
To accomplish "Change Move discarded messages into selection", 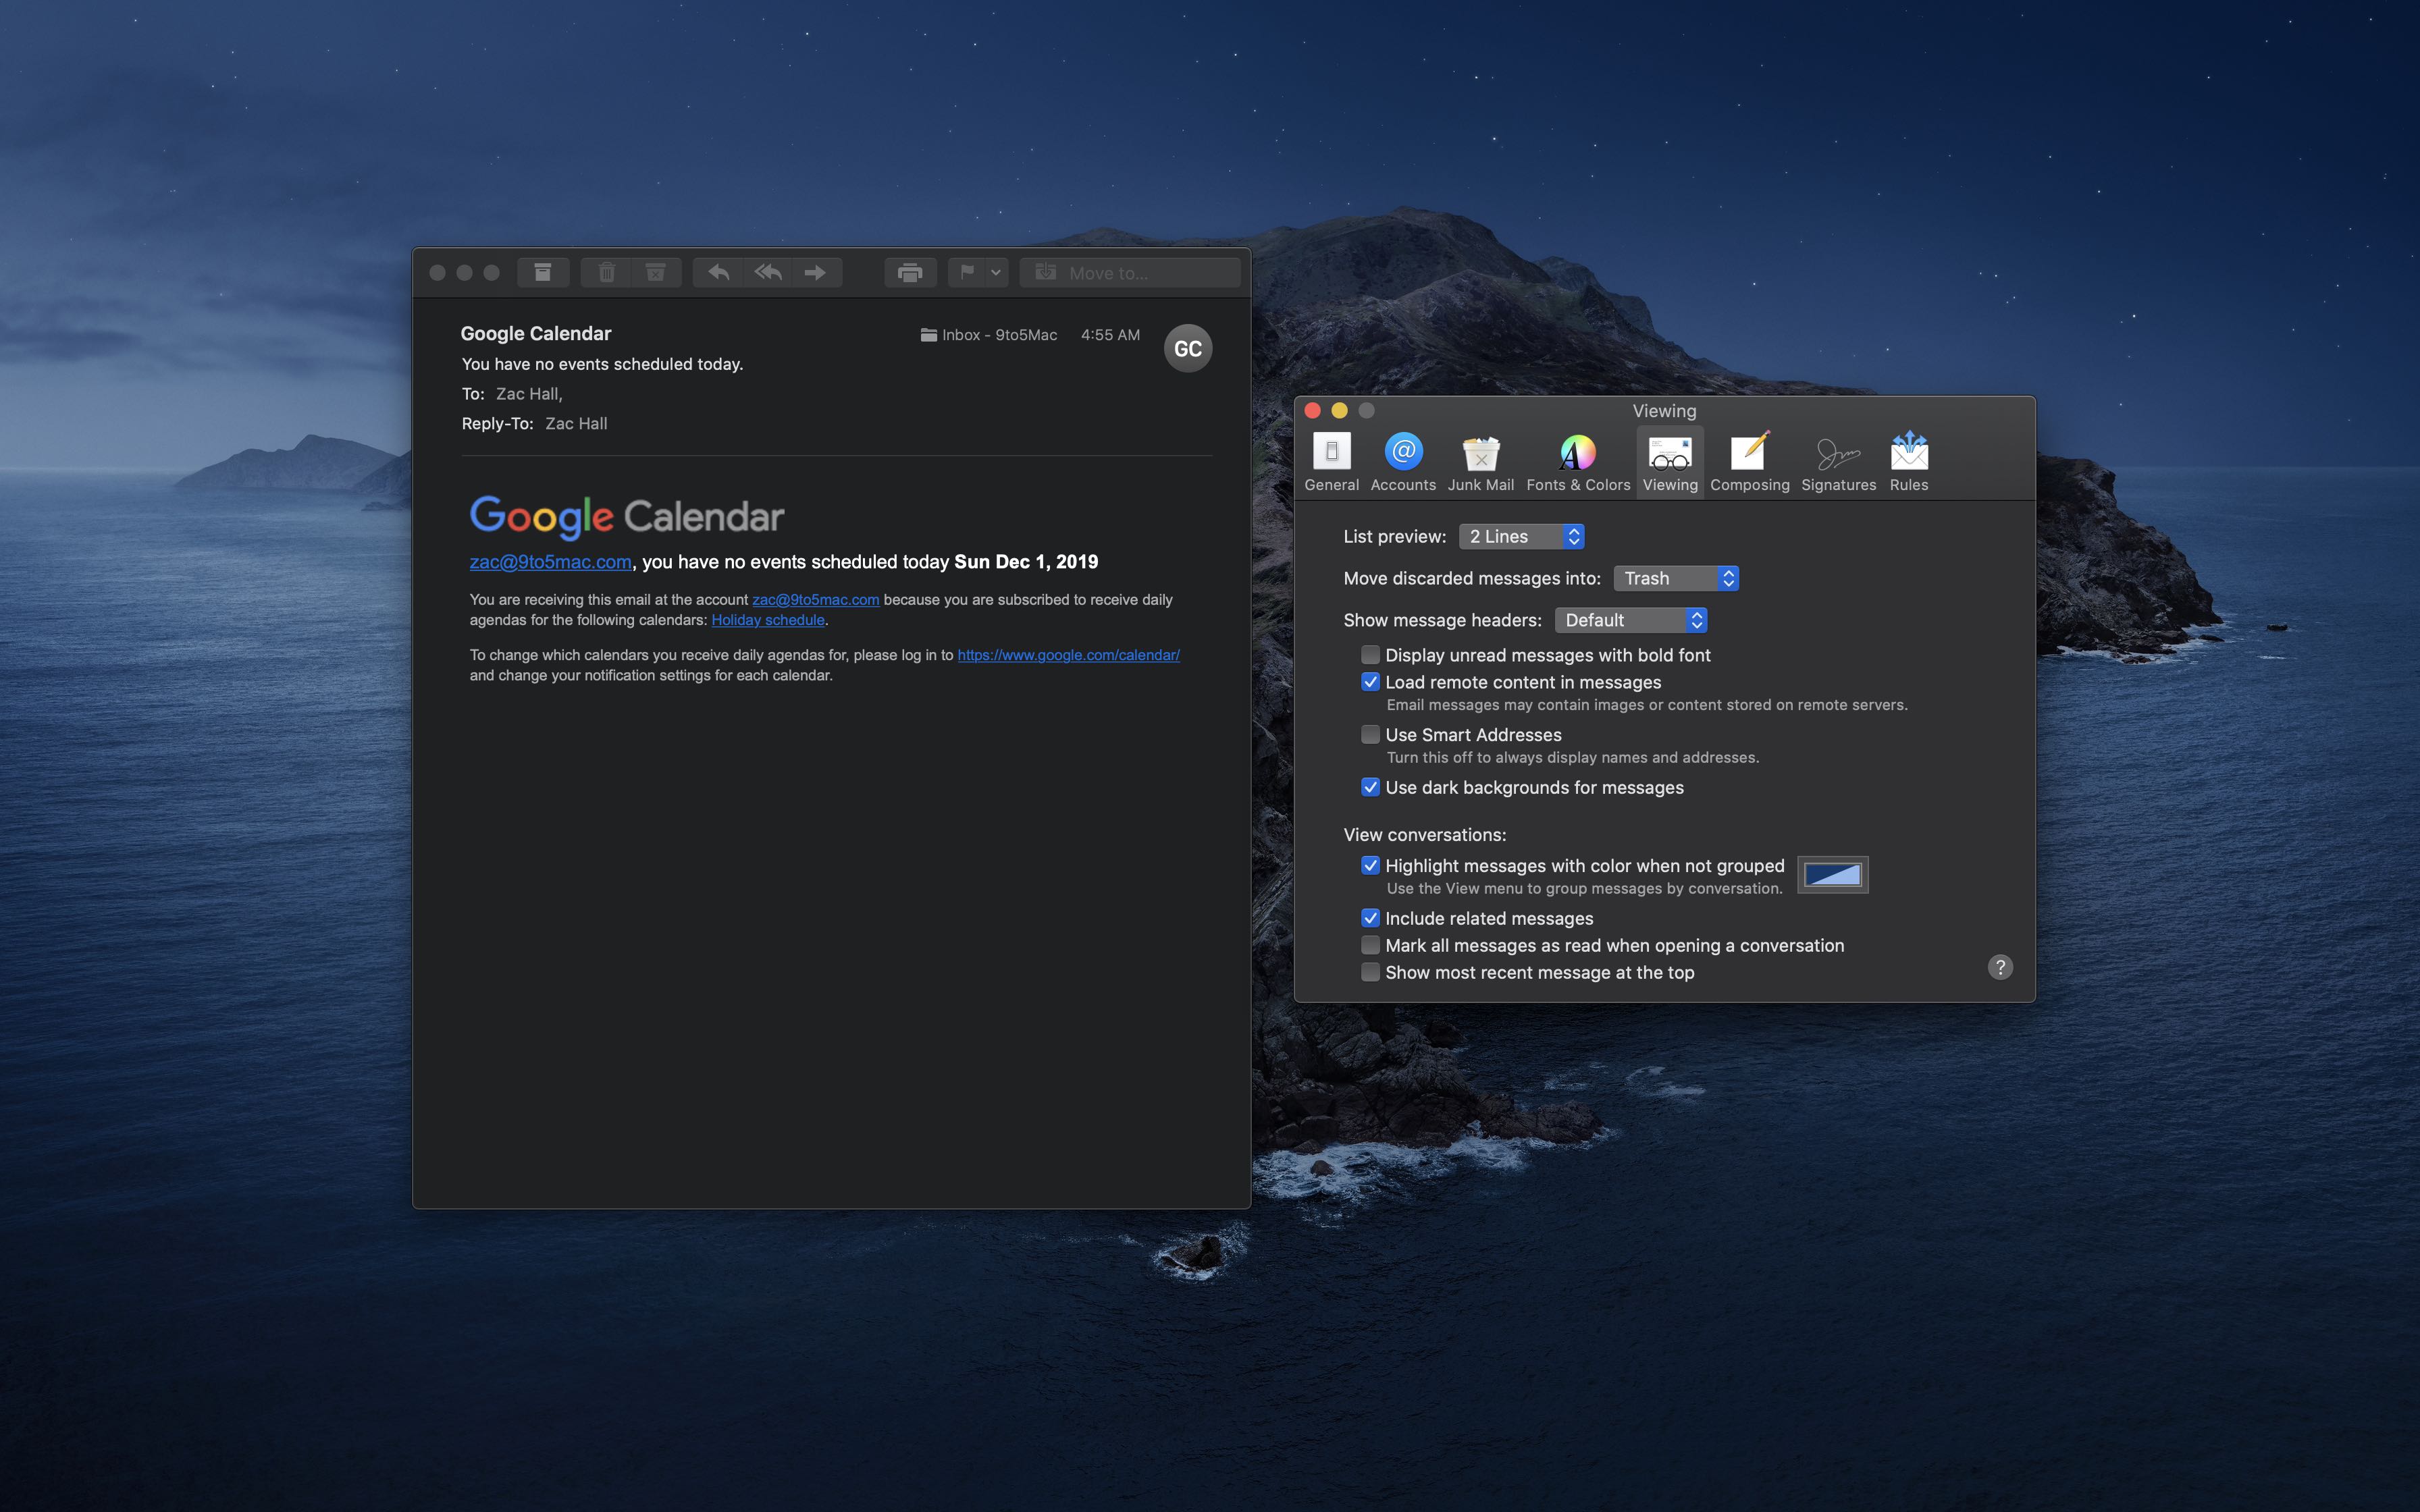I will 1676,578.
